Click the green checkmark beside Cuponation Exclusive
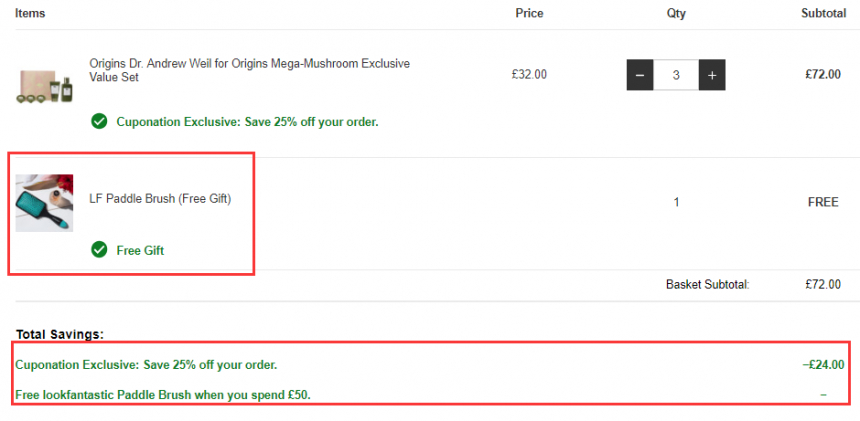This screenshot has width=860, height=421. [99, 121]
